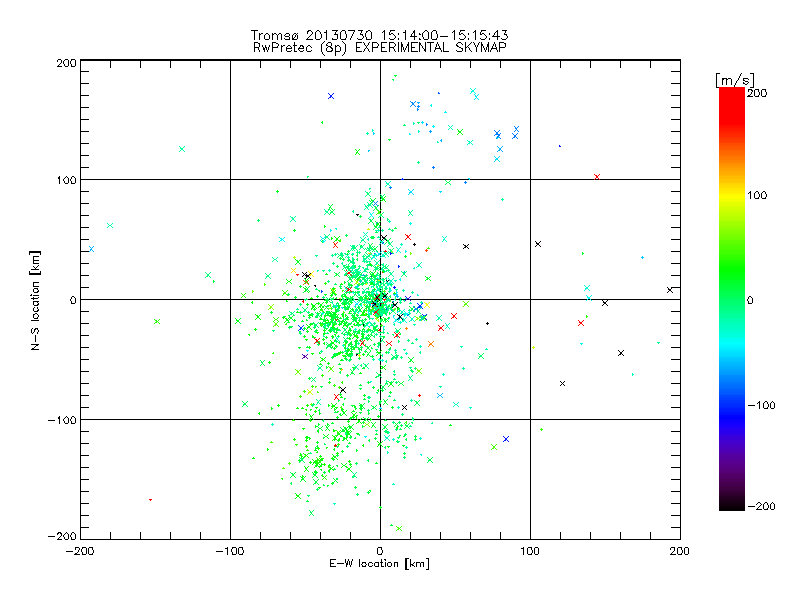Click the E-W axis "-200" tick label
Screen dimensions: 800x600
click(x=80, y=551)
